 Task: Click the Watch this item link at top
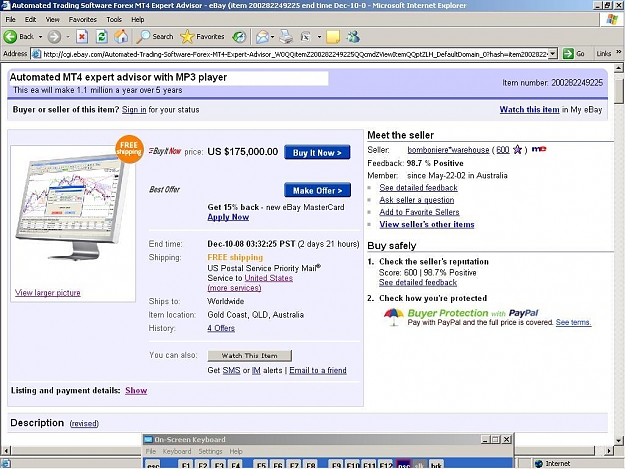(x=529, y=110)
